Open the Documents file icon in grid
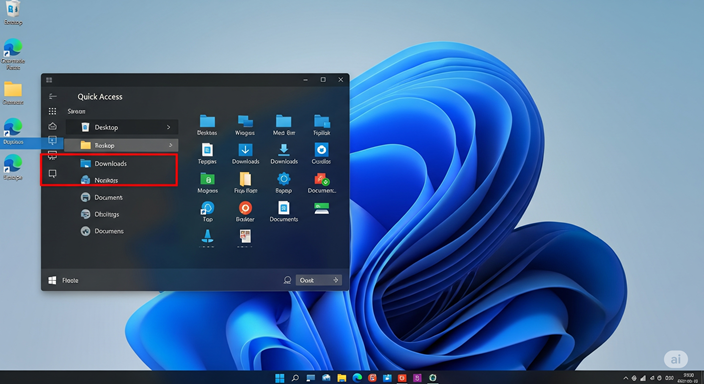704x384 pixels. [283, 208]
